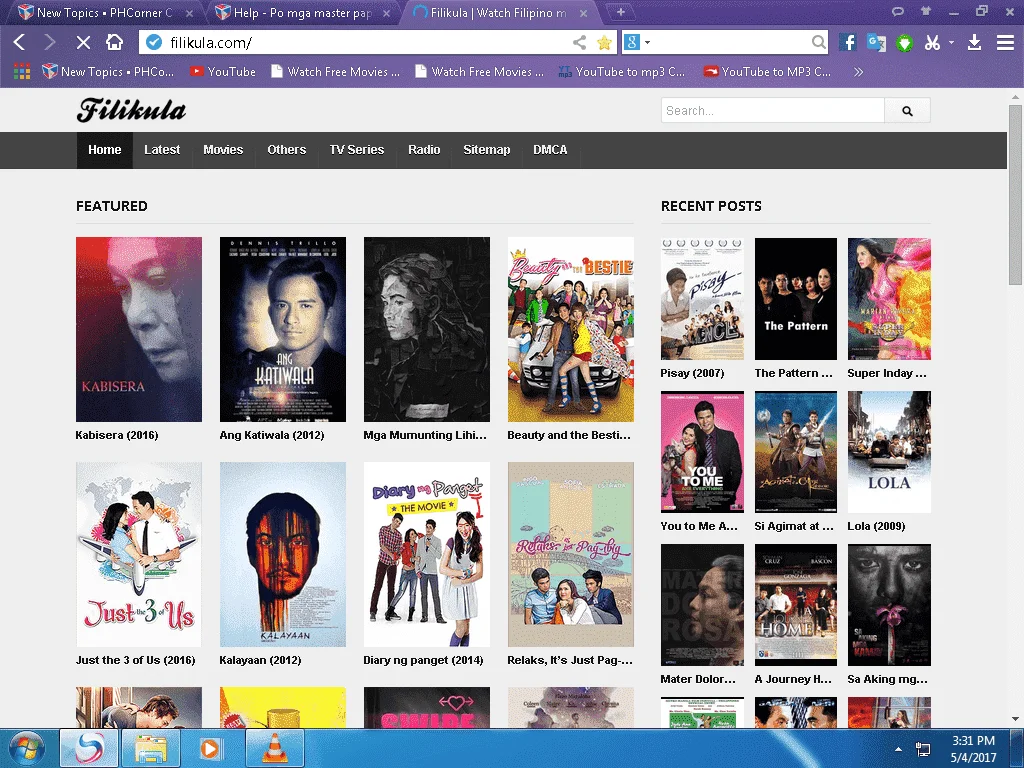Bookmark the page with the star icon
Screen dimensions: 1024x768
604,43
